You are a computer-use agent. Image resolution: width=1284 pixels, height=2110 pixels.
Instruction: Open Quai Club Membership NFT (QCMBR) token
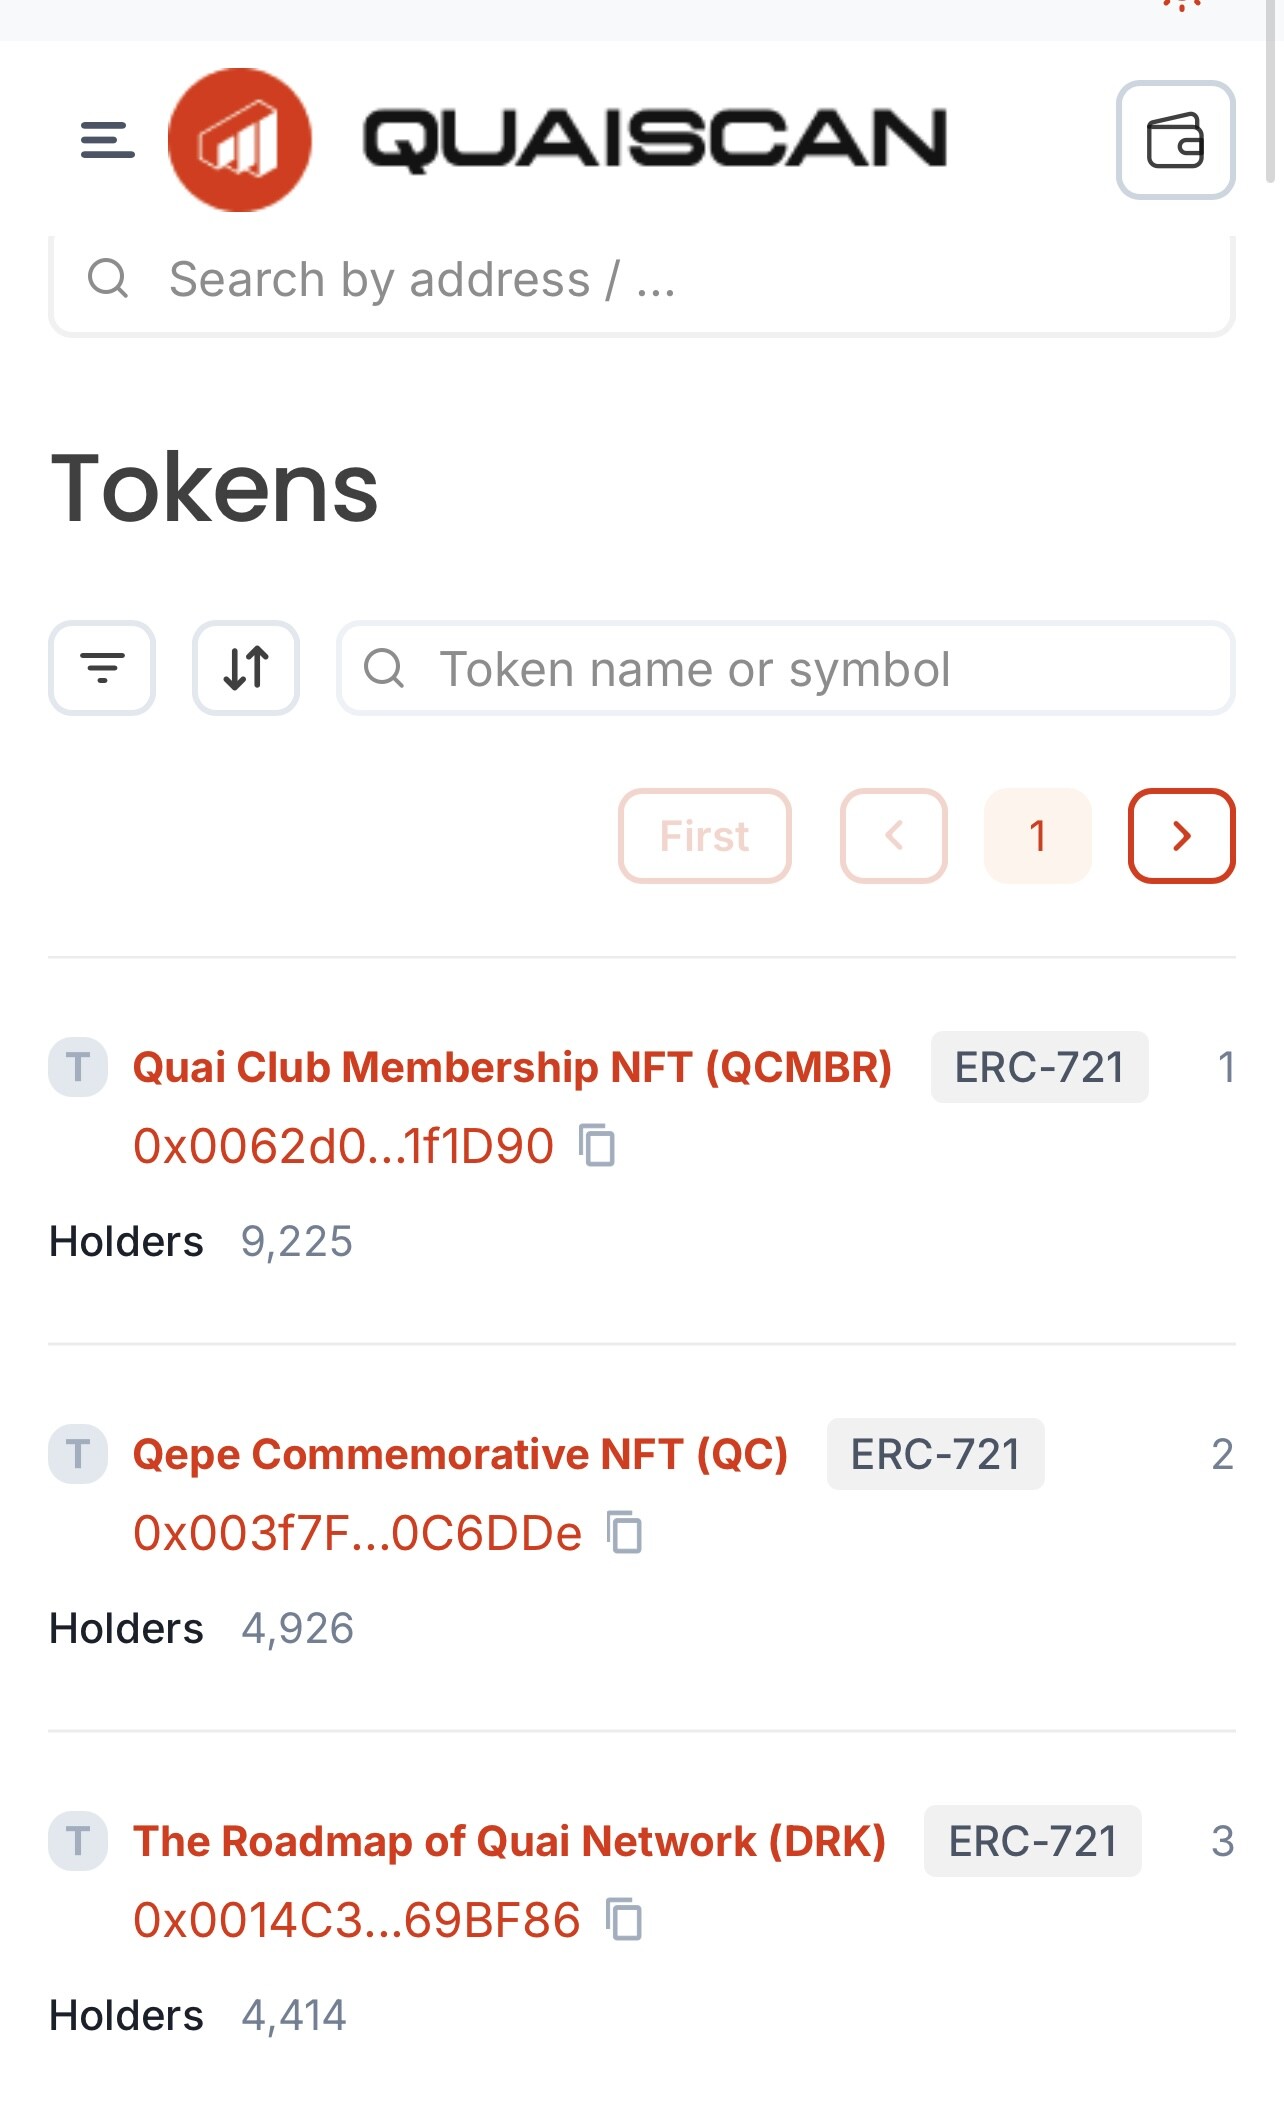coord(512,1067)
